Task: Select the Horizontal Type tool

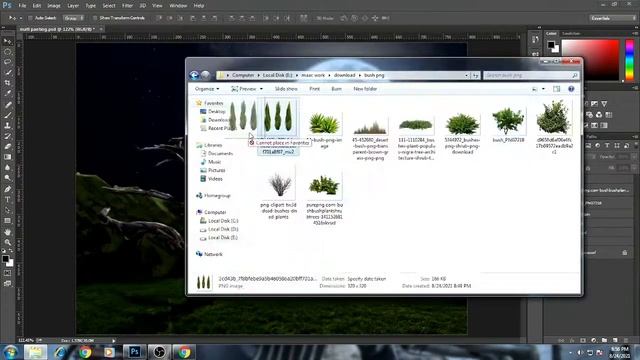Action: tap(7, 200)
